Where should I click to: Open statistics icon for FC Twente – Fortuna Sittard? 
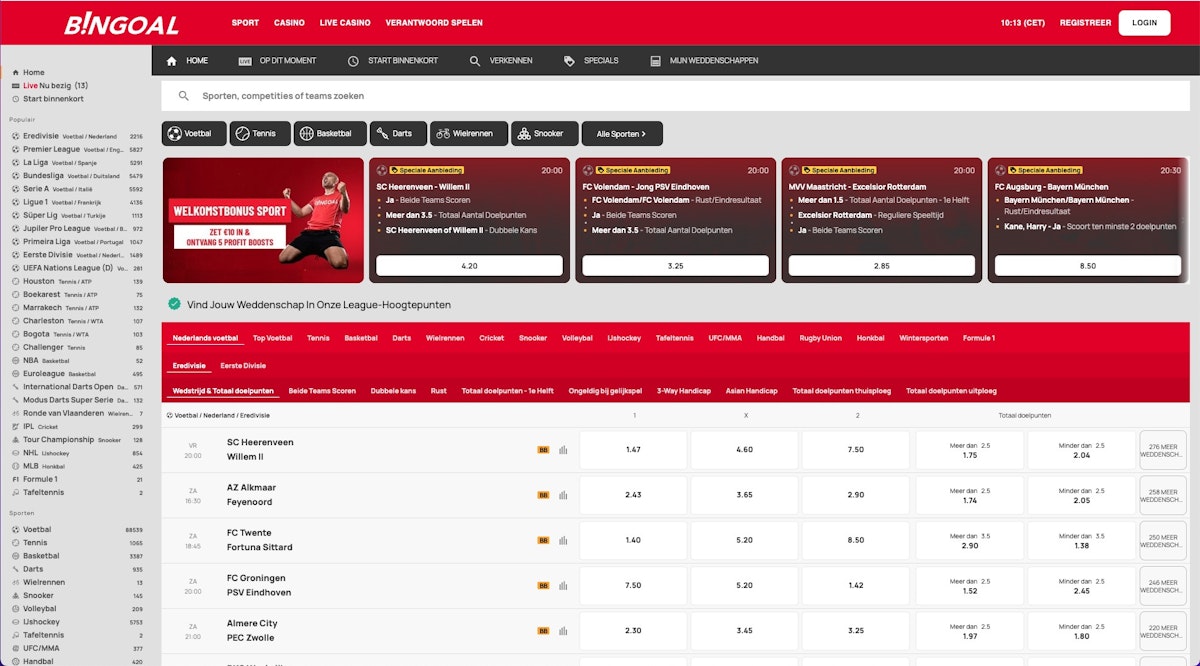563,540
